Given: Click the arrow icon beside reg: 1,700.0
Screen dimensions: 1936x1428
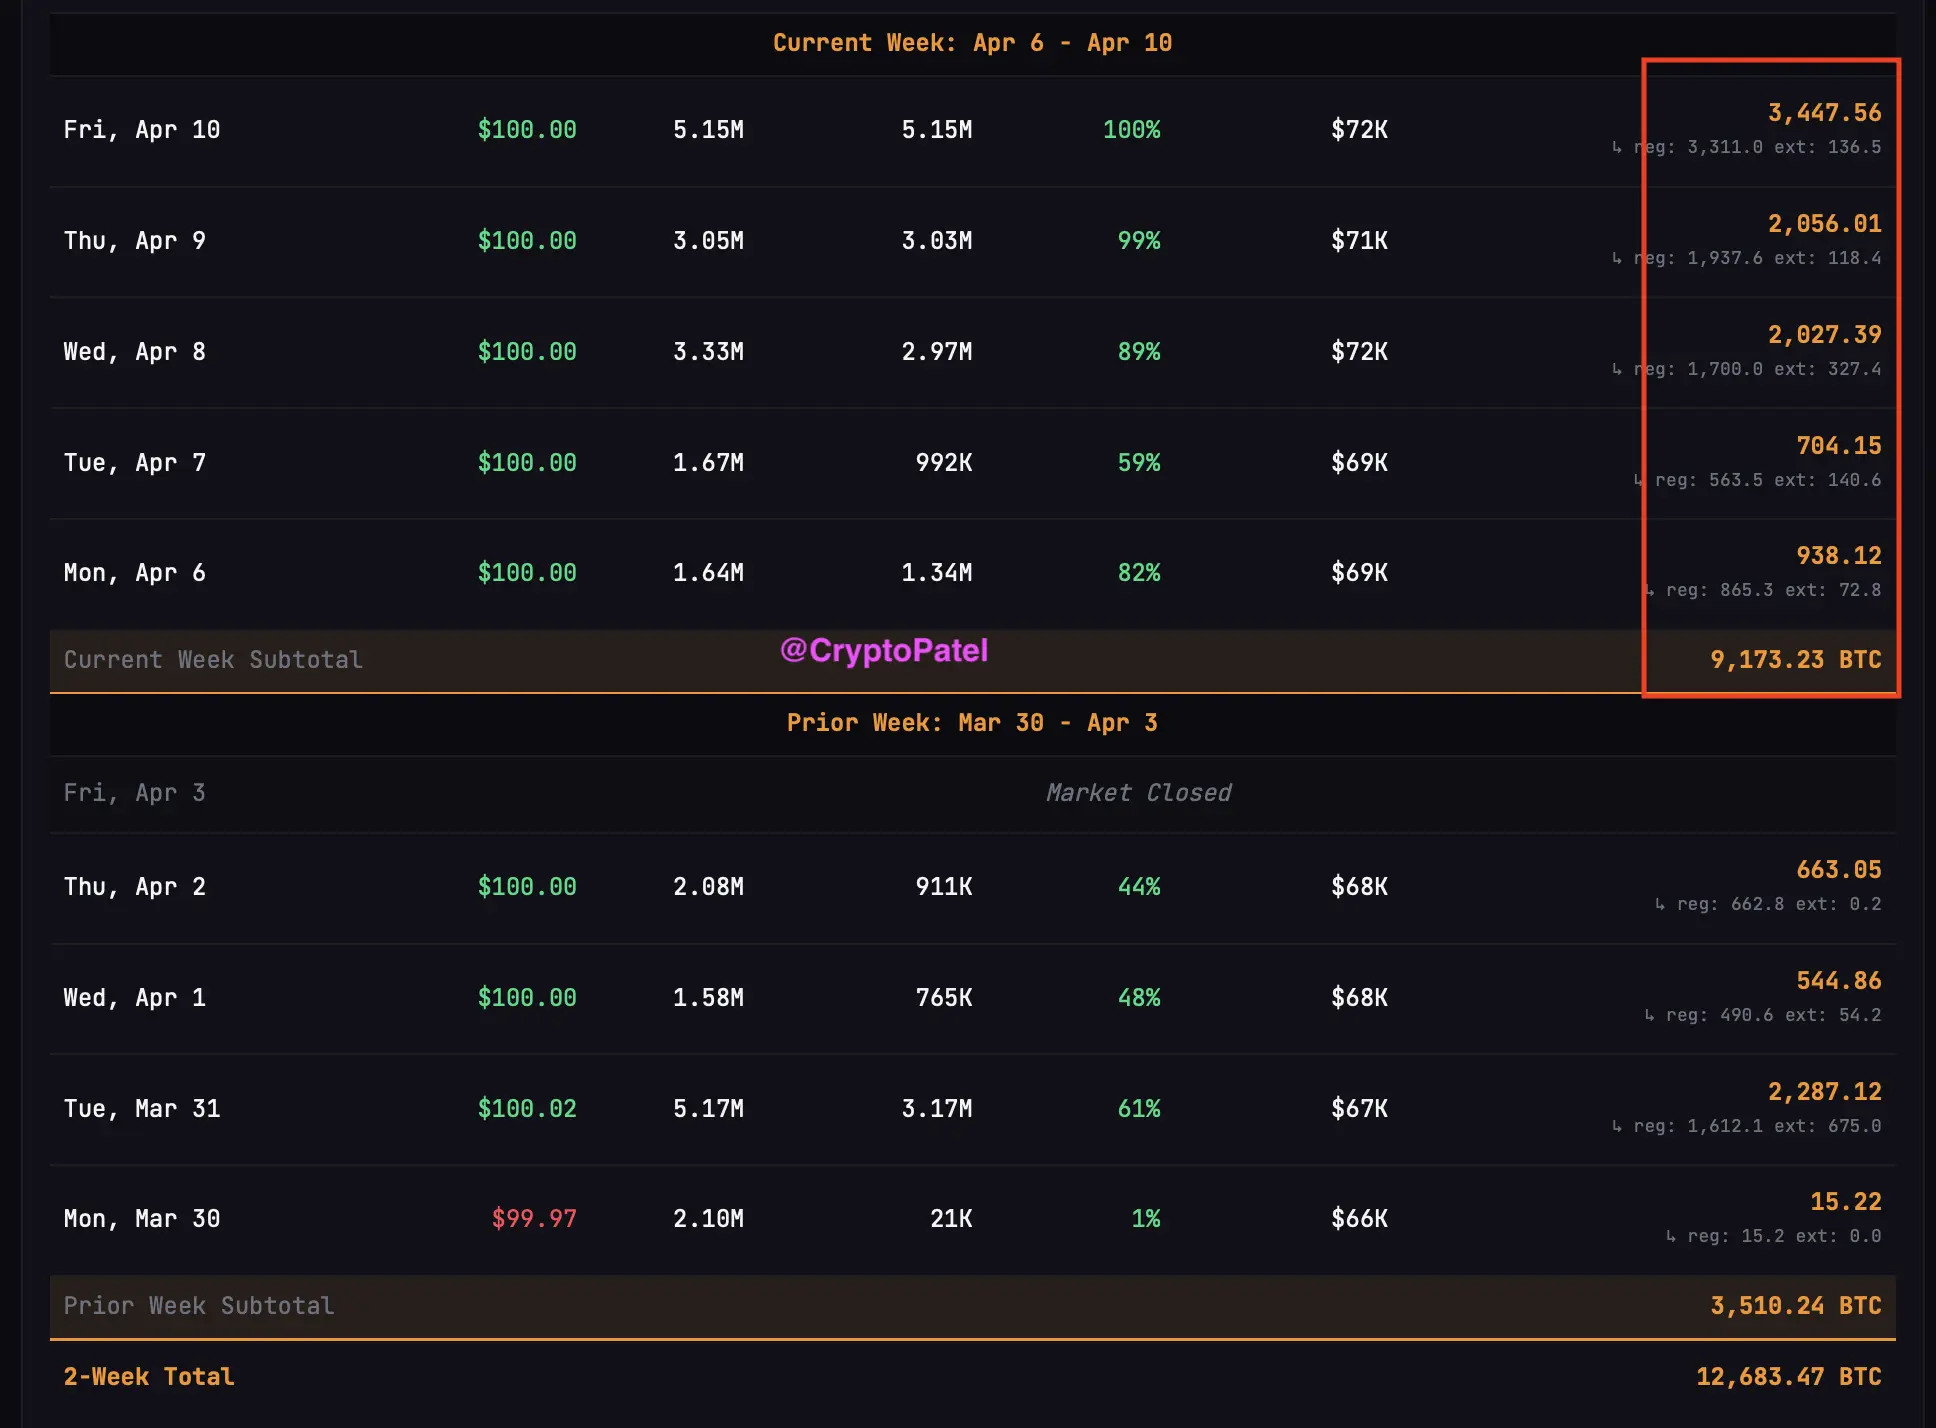Looking at the screenshot, I should (x=1617, y=370).
